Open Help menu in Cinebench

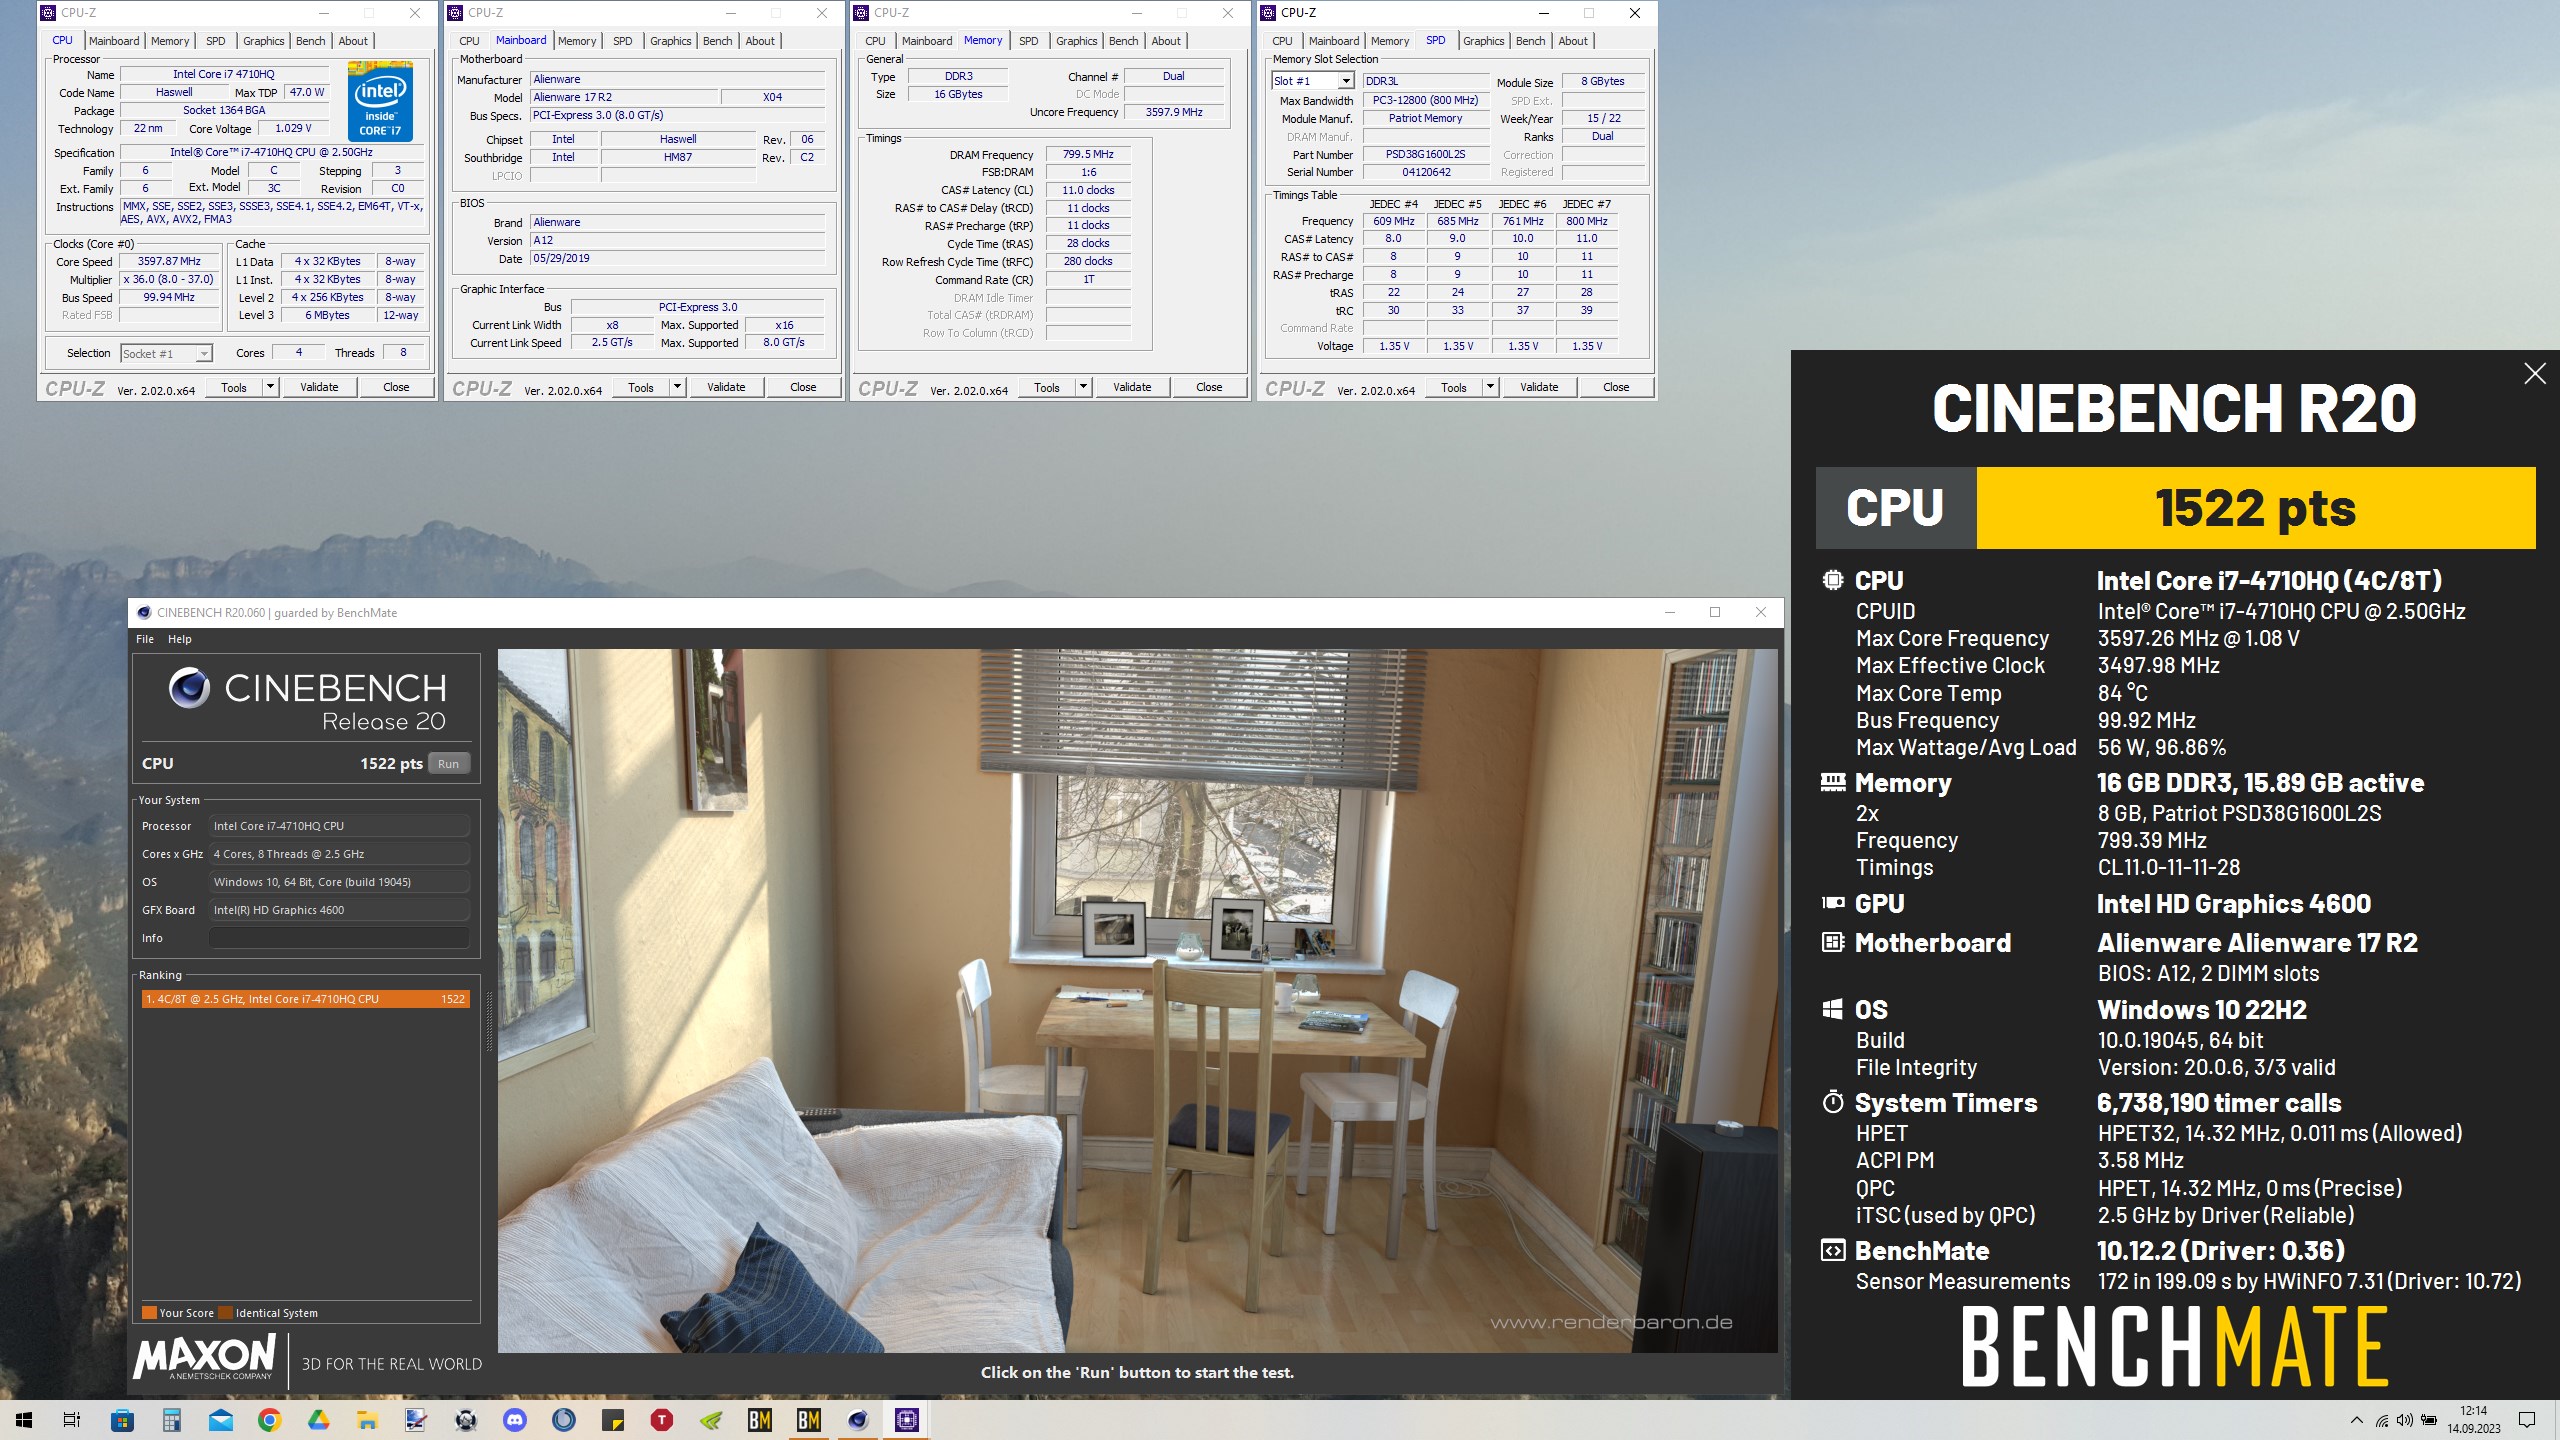[x=180, y=639]
